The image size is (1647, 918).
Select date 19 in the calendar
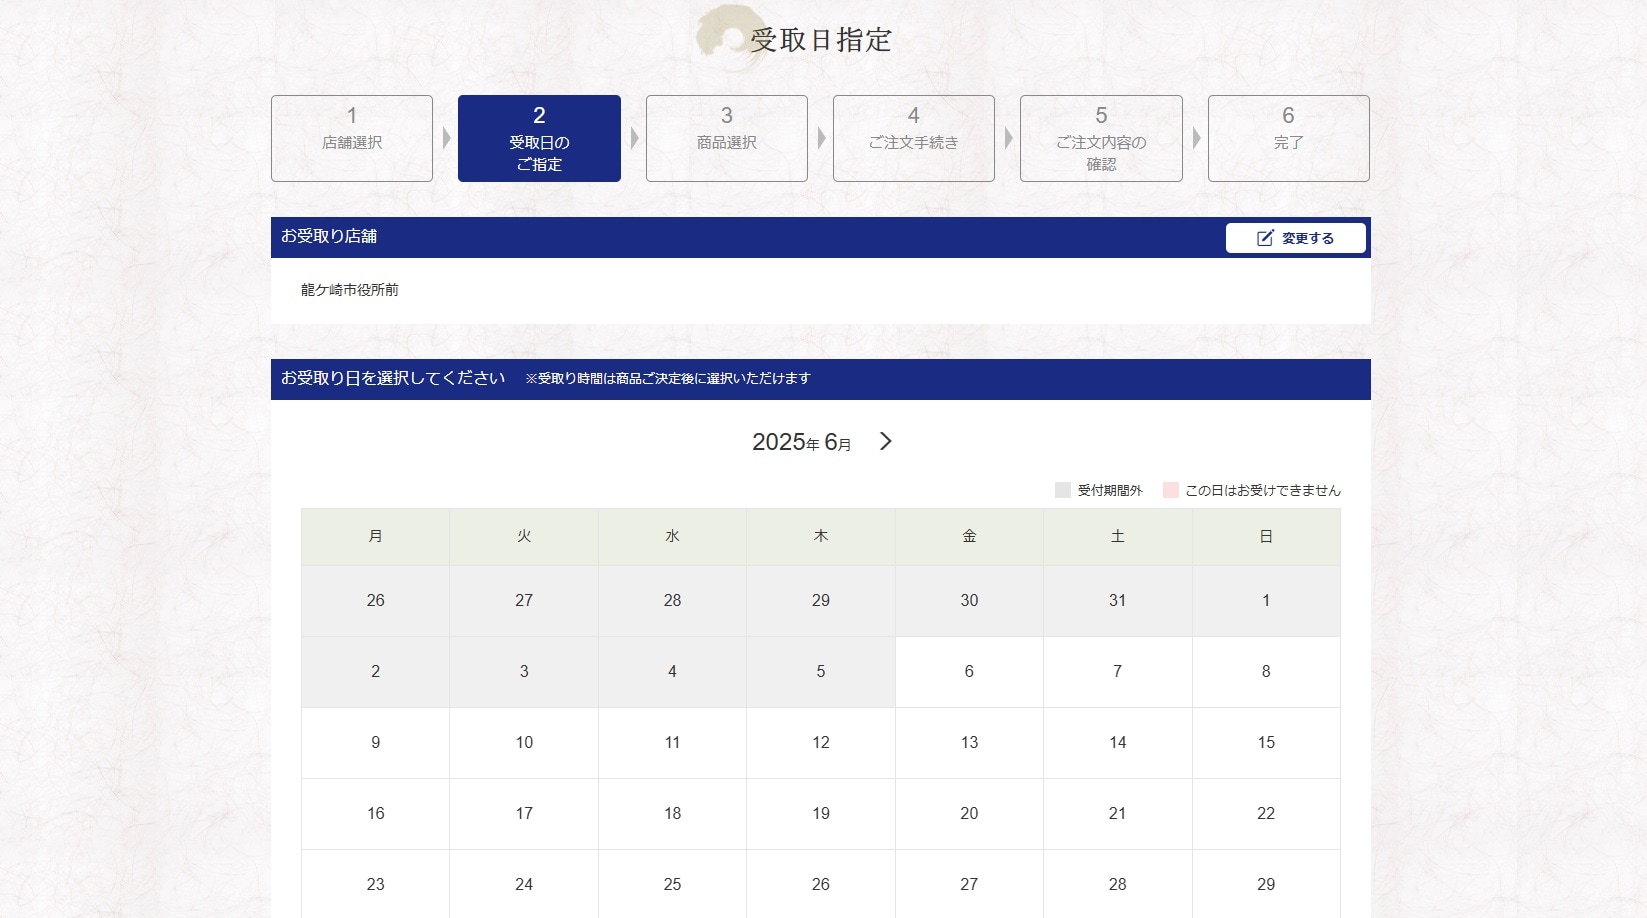[821, 814]
